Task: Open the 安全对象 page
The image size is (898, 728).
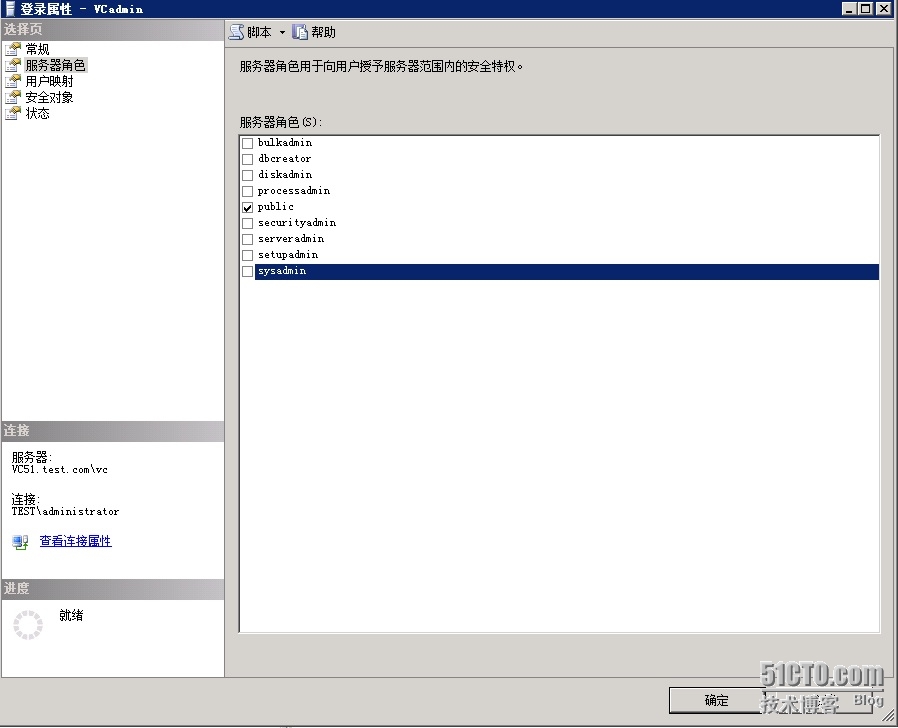Action: point(49,97)
